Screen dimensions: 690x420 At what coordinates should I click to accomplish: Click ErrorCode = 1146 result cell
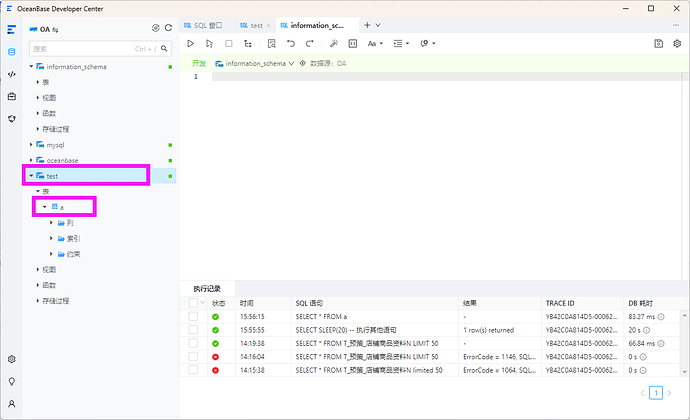[499, 357]
